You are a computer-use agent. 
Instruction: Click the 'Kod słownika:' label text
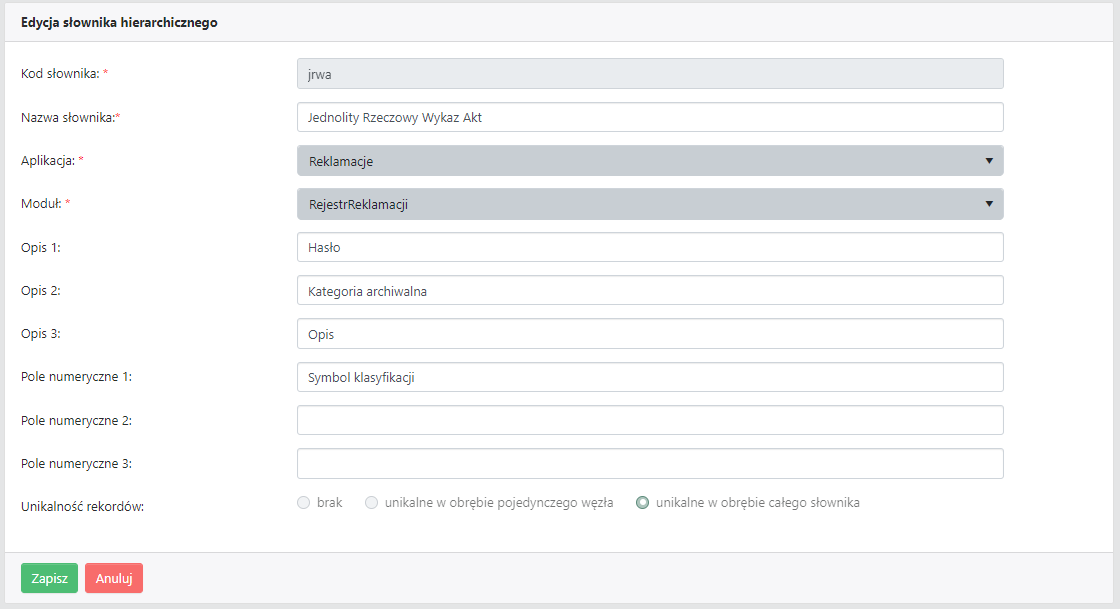click(x=60, y=74)
